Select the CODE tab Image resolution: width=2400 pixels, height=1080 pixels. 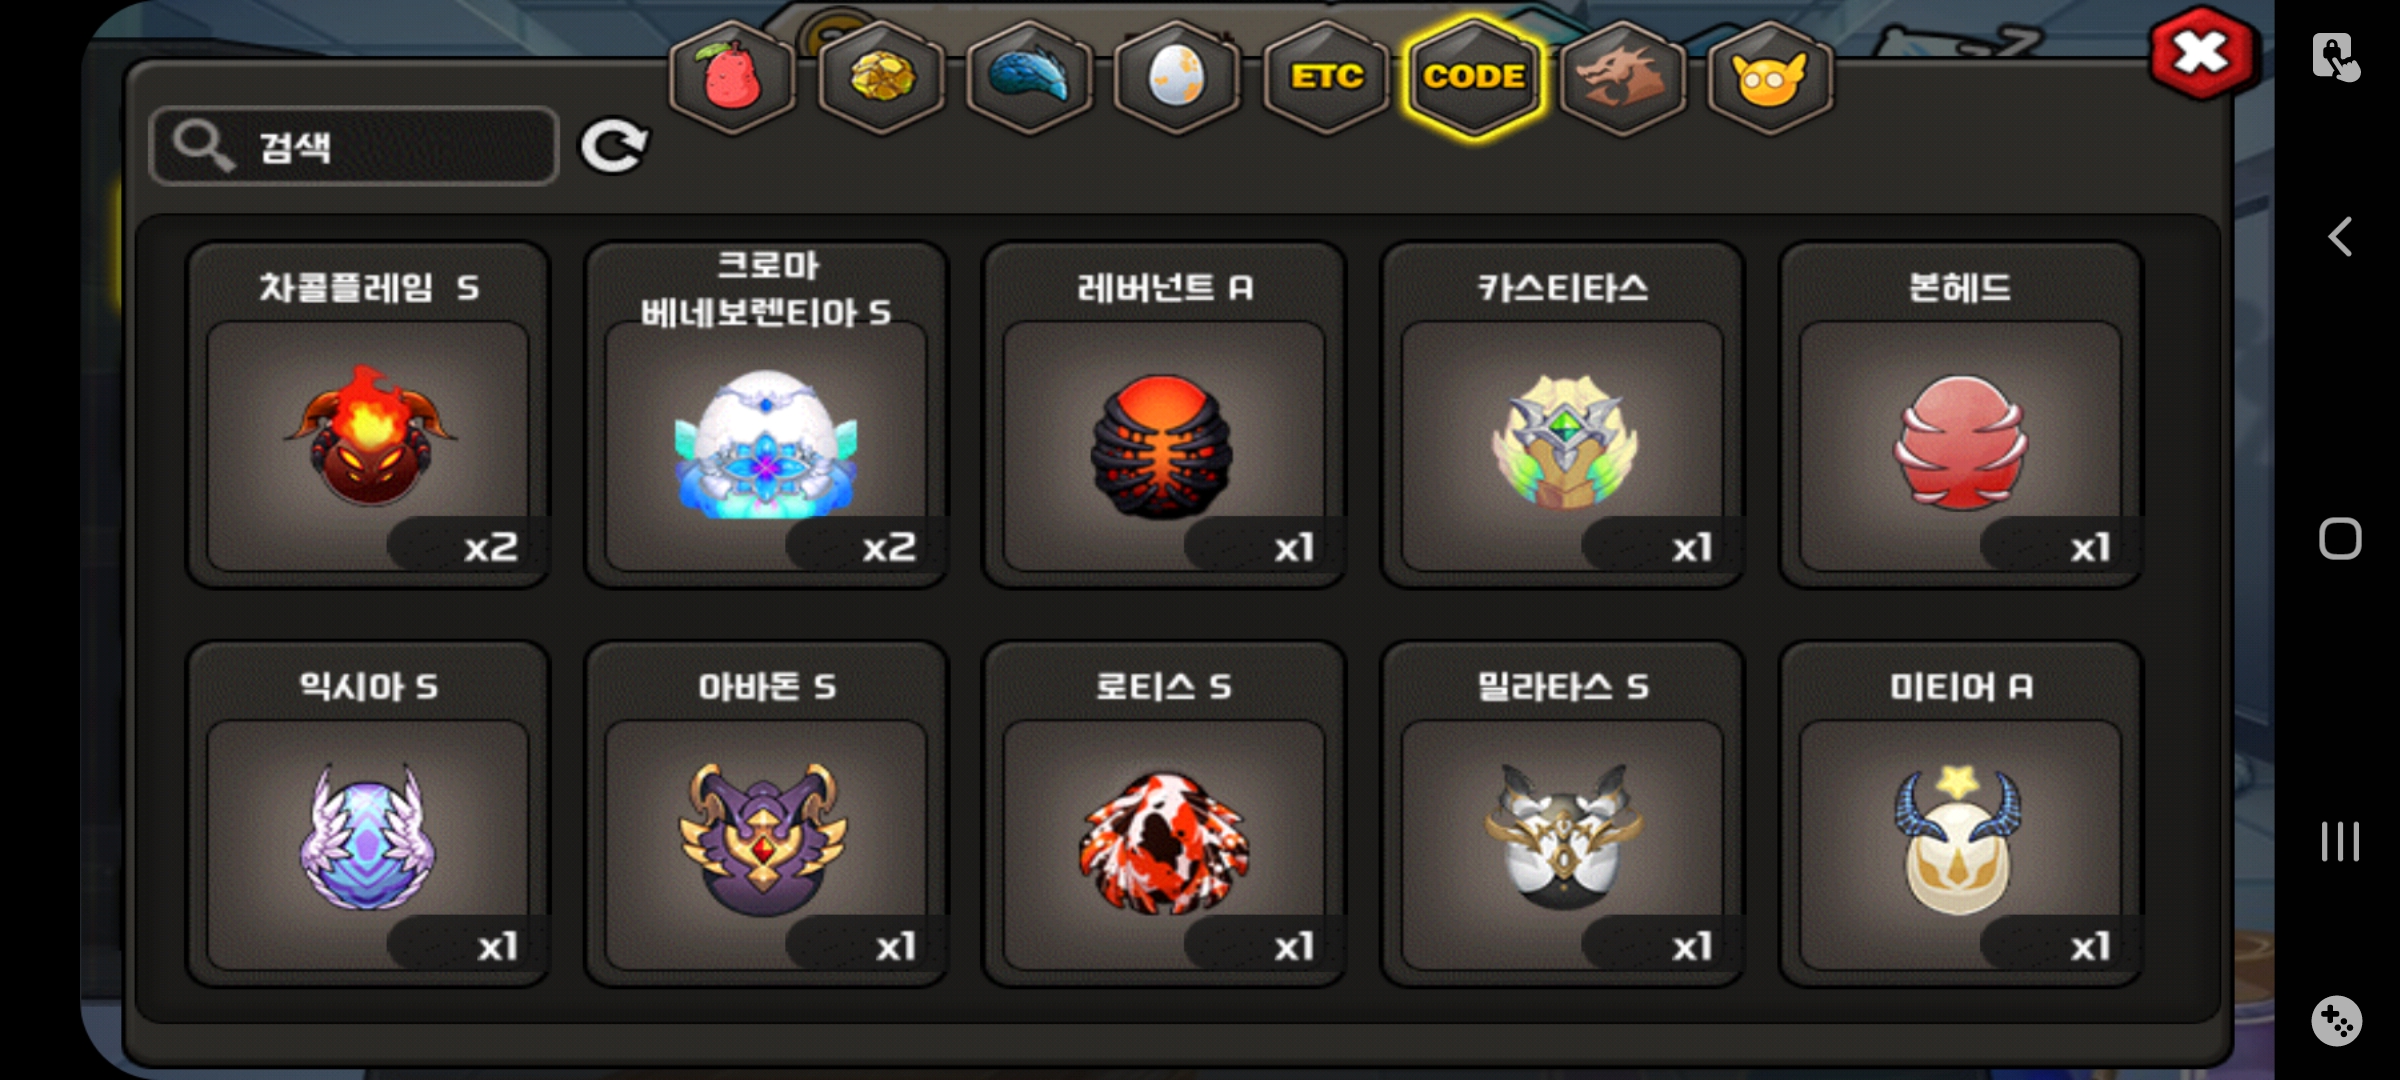point(1474,77)
